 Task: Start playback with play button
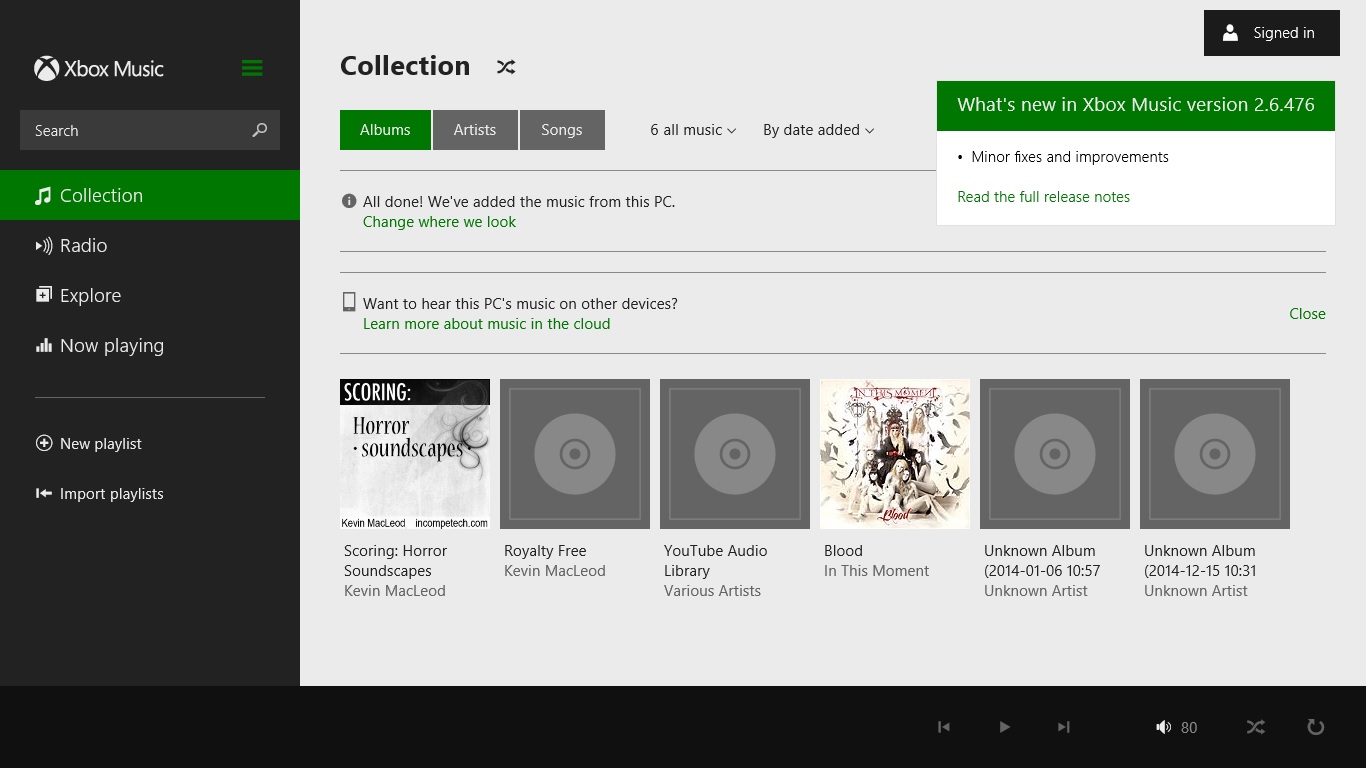click(x=1004, y=727)
